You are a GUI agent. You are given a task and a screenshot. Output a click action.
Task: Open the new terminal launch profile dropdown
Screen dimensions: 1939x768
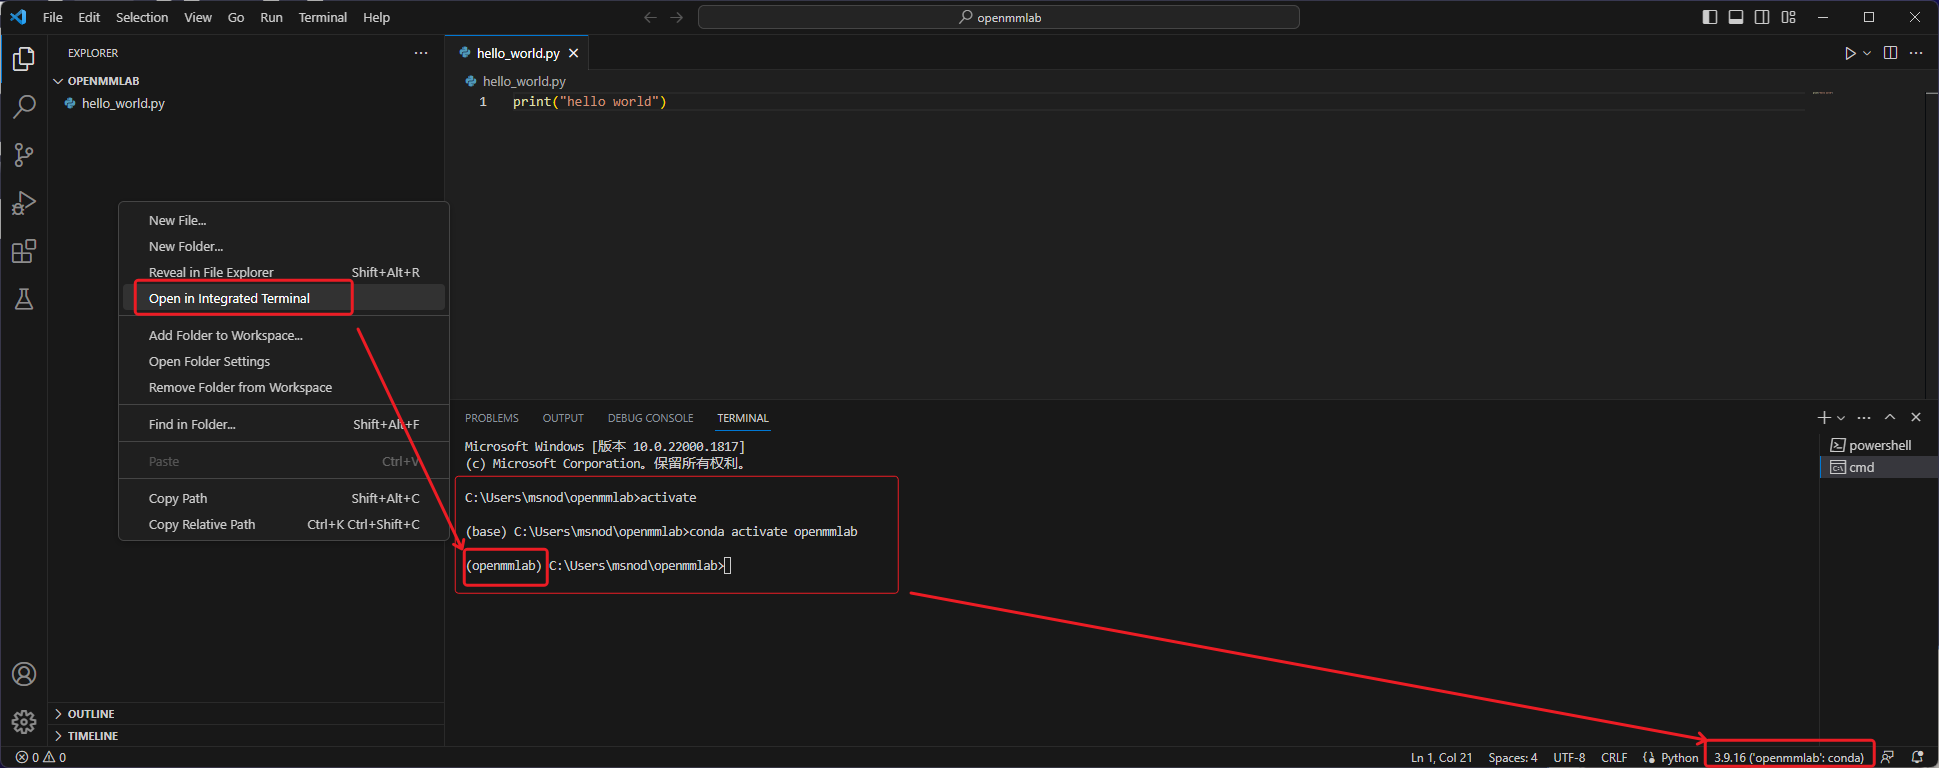pos(1841,418)
